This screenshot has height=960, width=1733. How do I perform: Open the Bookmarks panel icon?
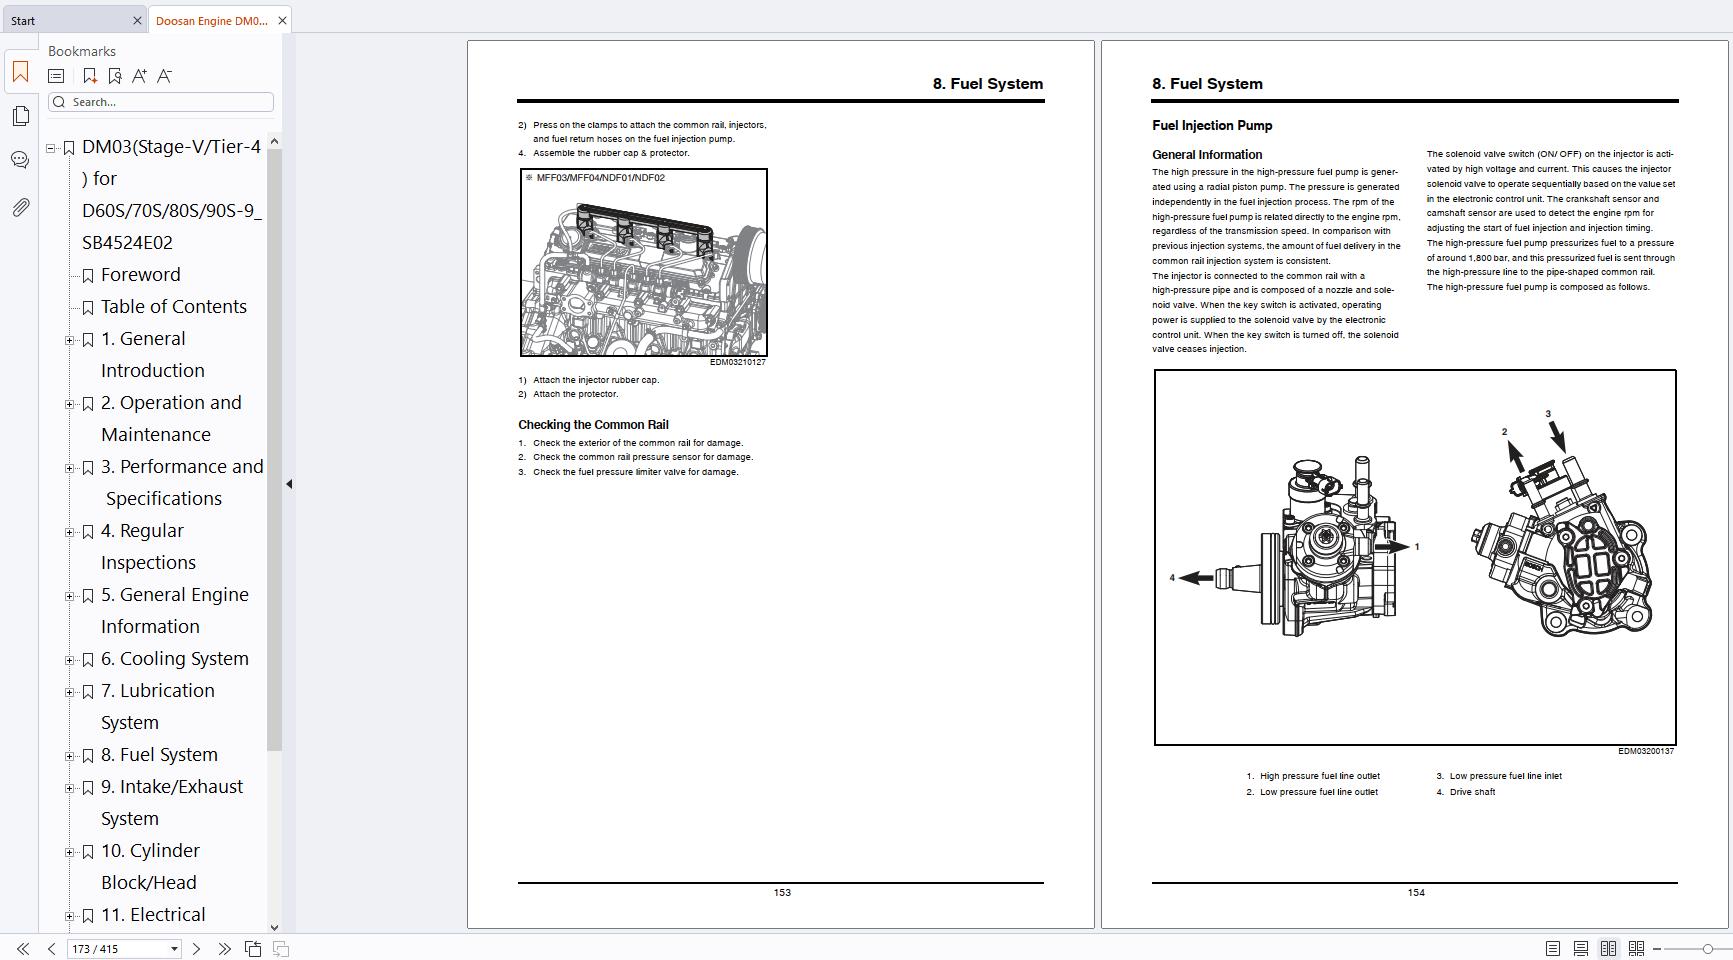20,72
